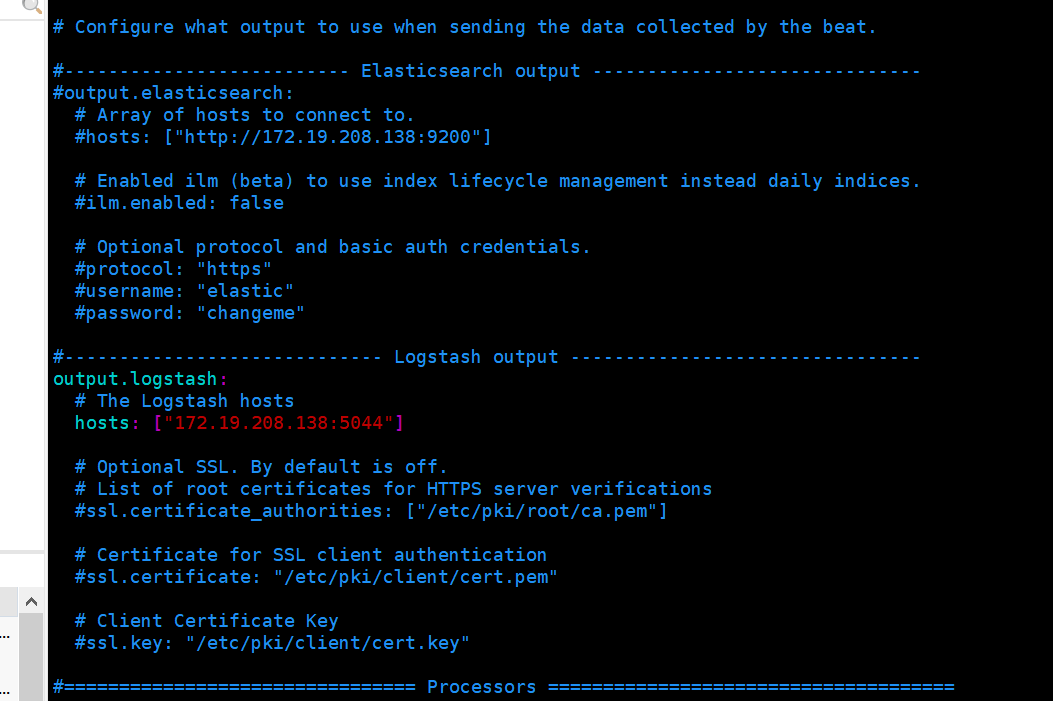This screenshot has height=701, width=1053.
Task: Click the Logstash output section header
Action: click(476, 357)
